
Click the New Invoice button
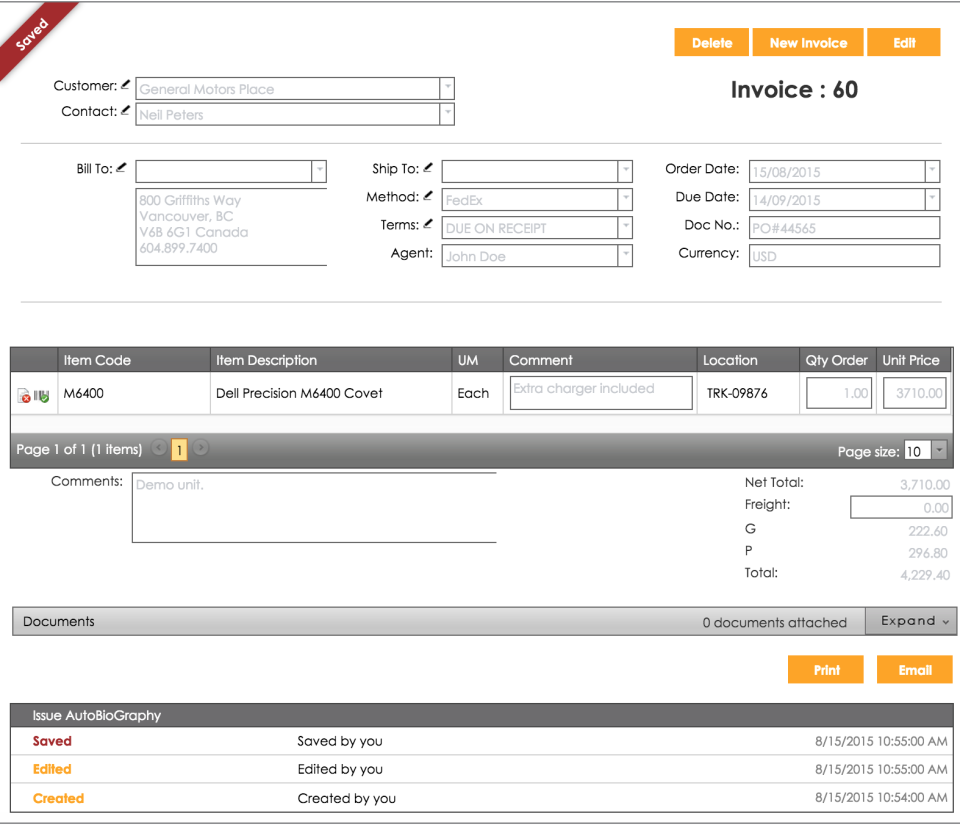coord(808,42)
